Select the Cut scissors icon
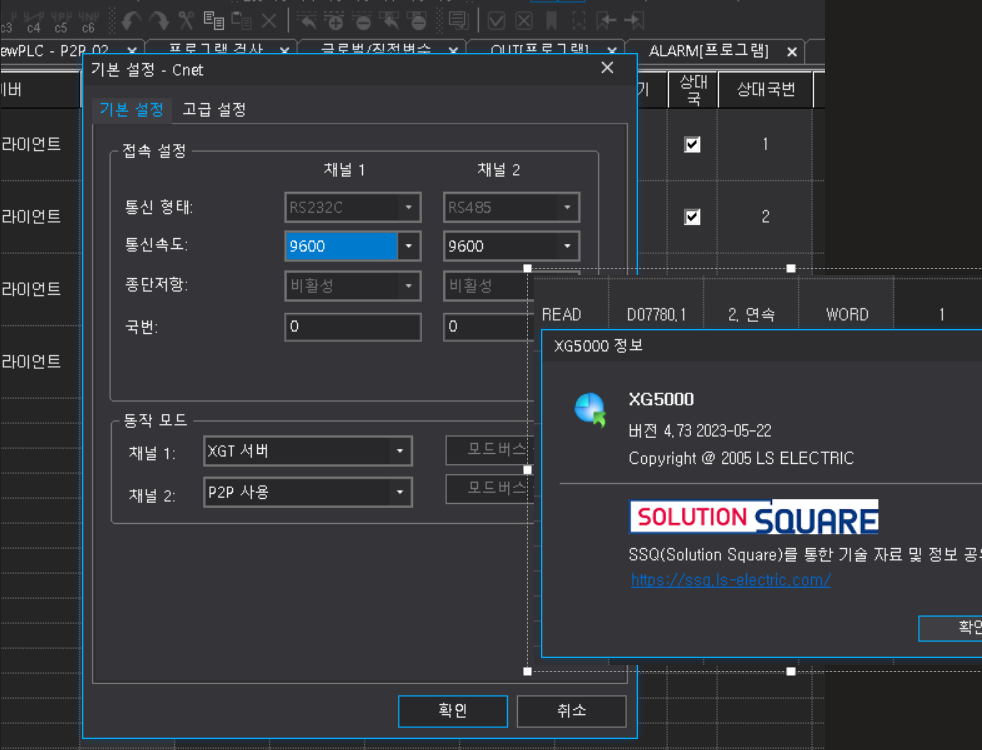Image resolution: width=982 pixels, height=750 pixels. [x=188, y=18]
